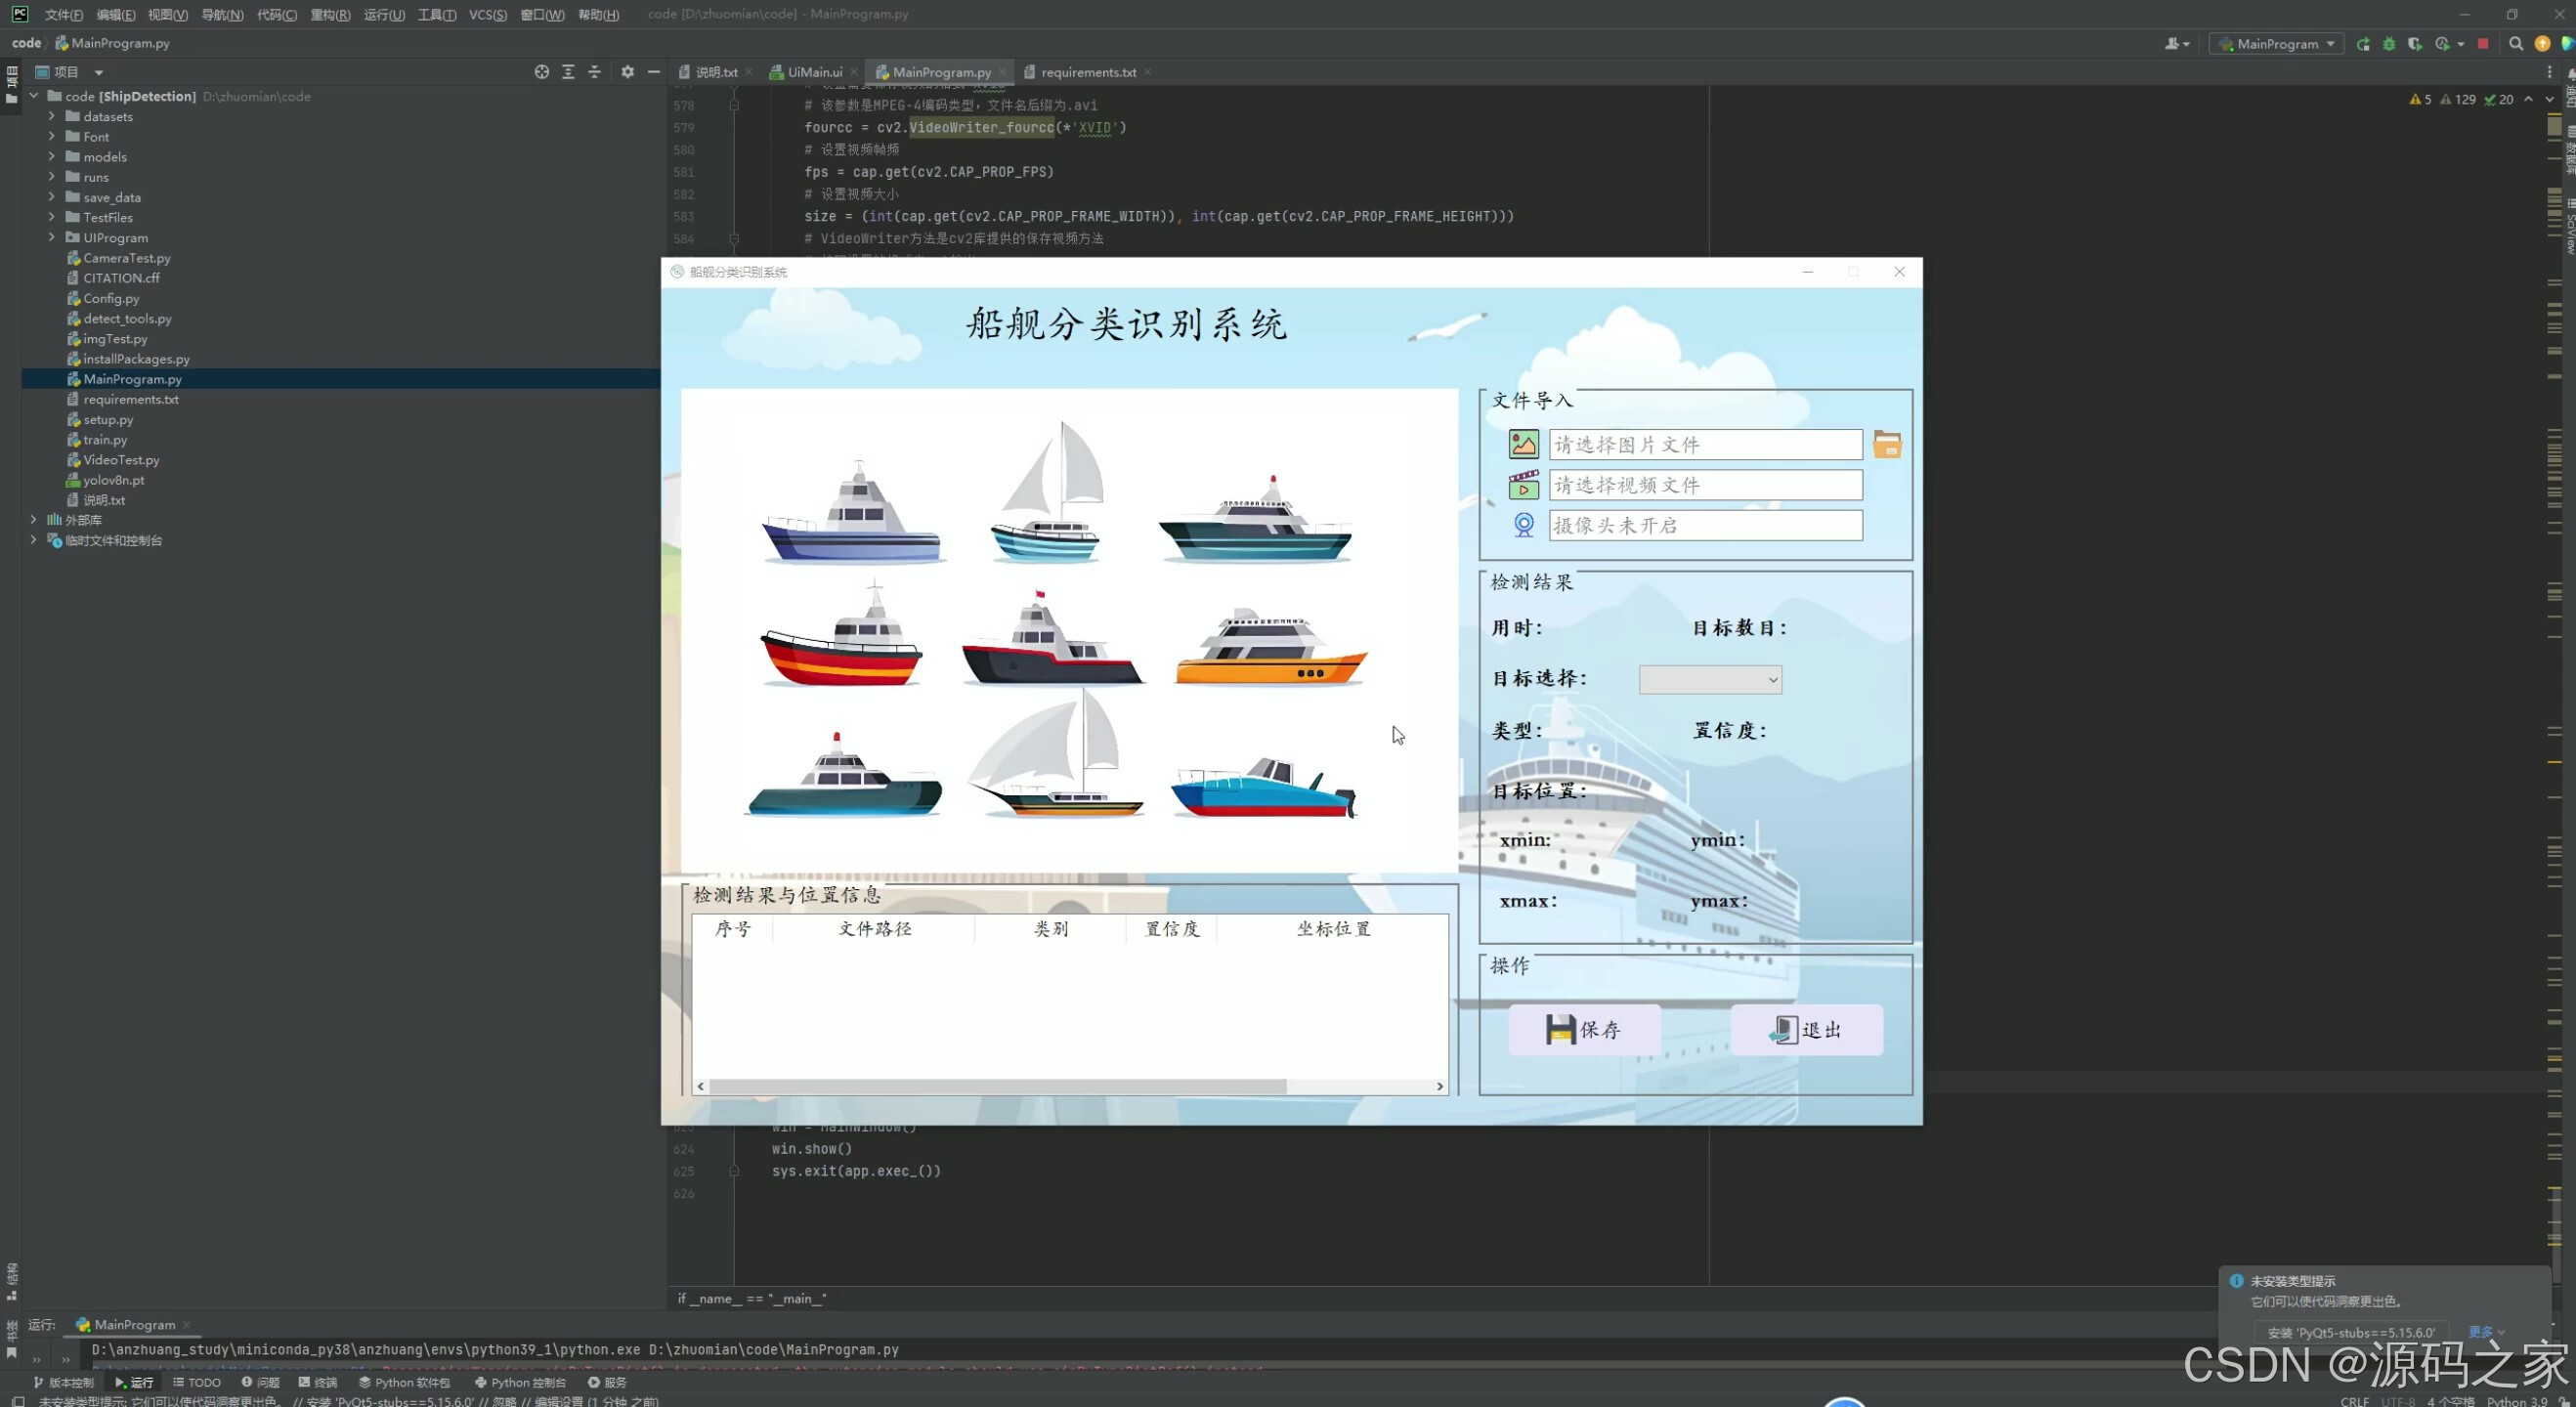The image size is (2576, 1407).
Task: Open the Services (服务) tool window
Action: click(607, 1382)
